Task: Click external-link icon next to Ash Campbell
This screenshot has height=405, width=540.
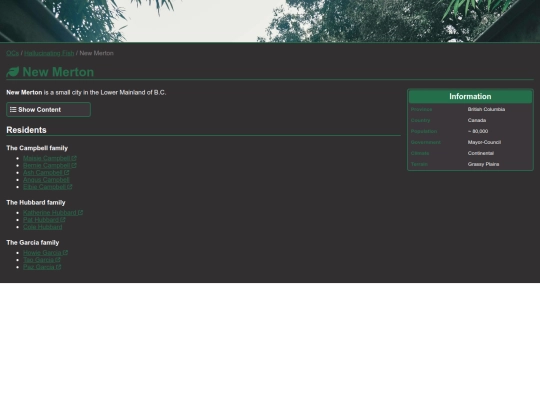Action: pos(66,173)
